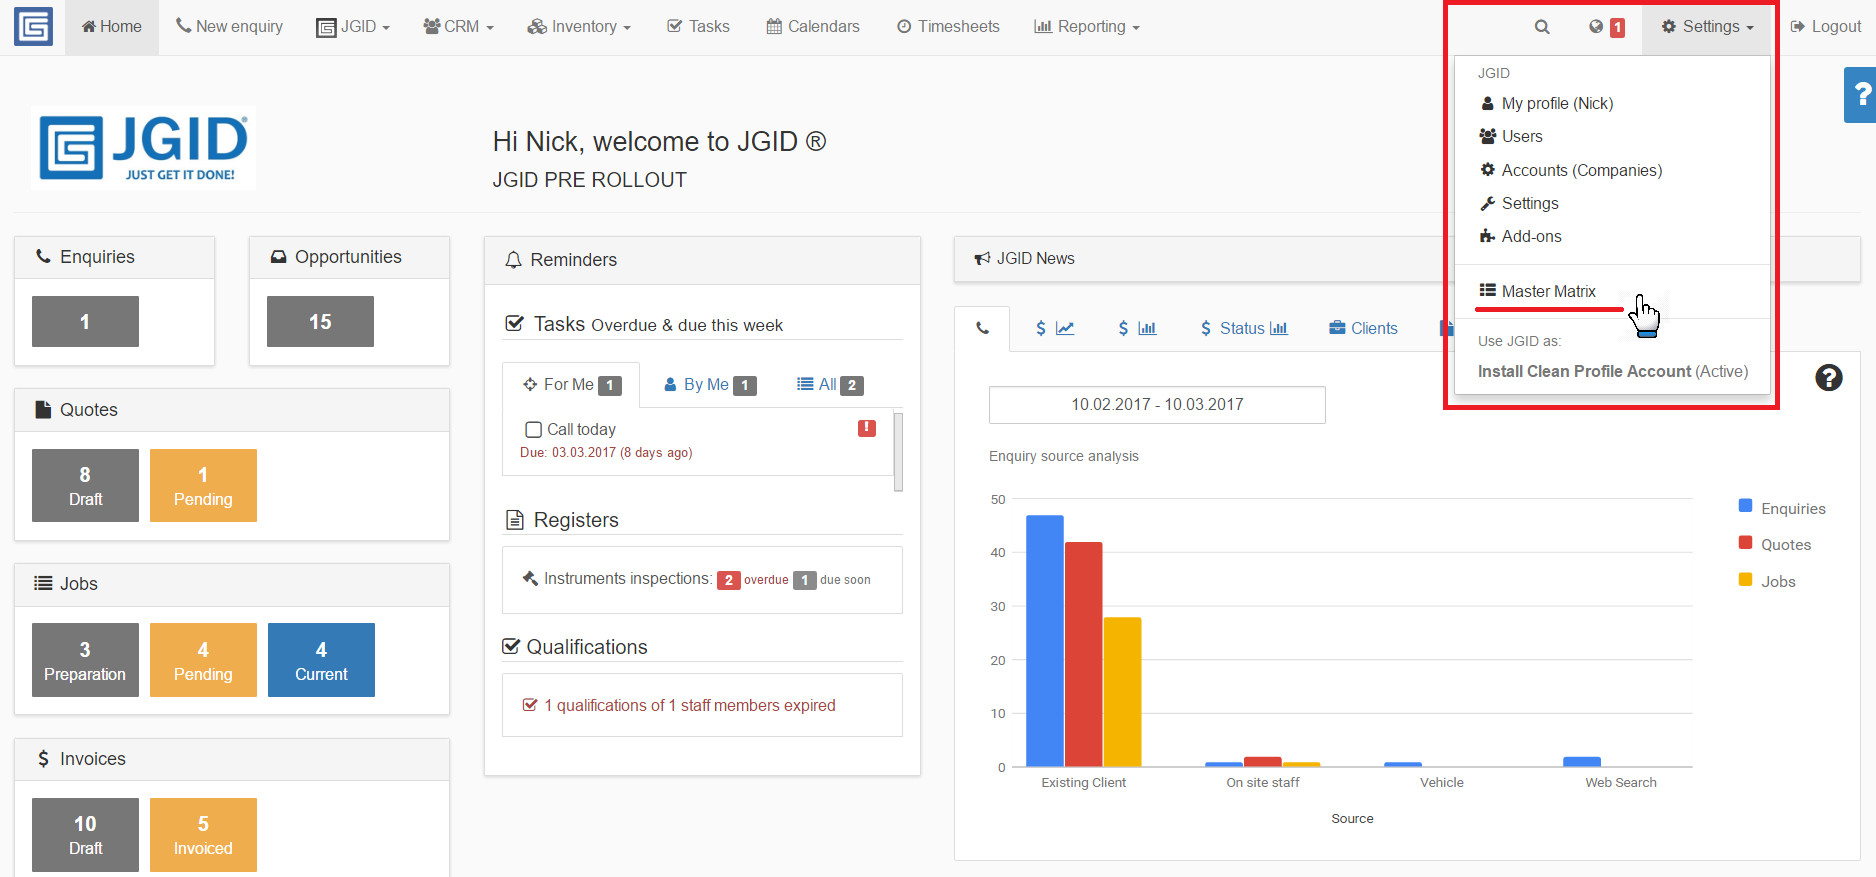The height and width of the screenshot is (877, 1876).
Task: Expand the CRM dropdown
Action: (458, 27)
